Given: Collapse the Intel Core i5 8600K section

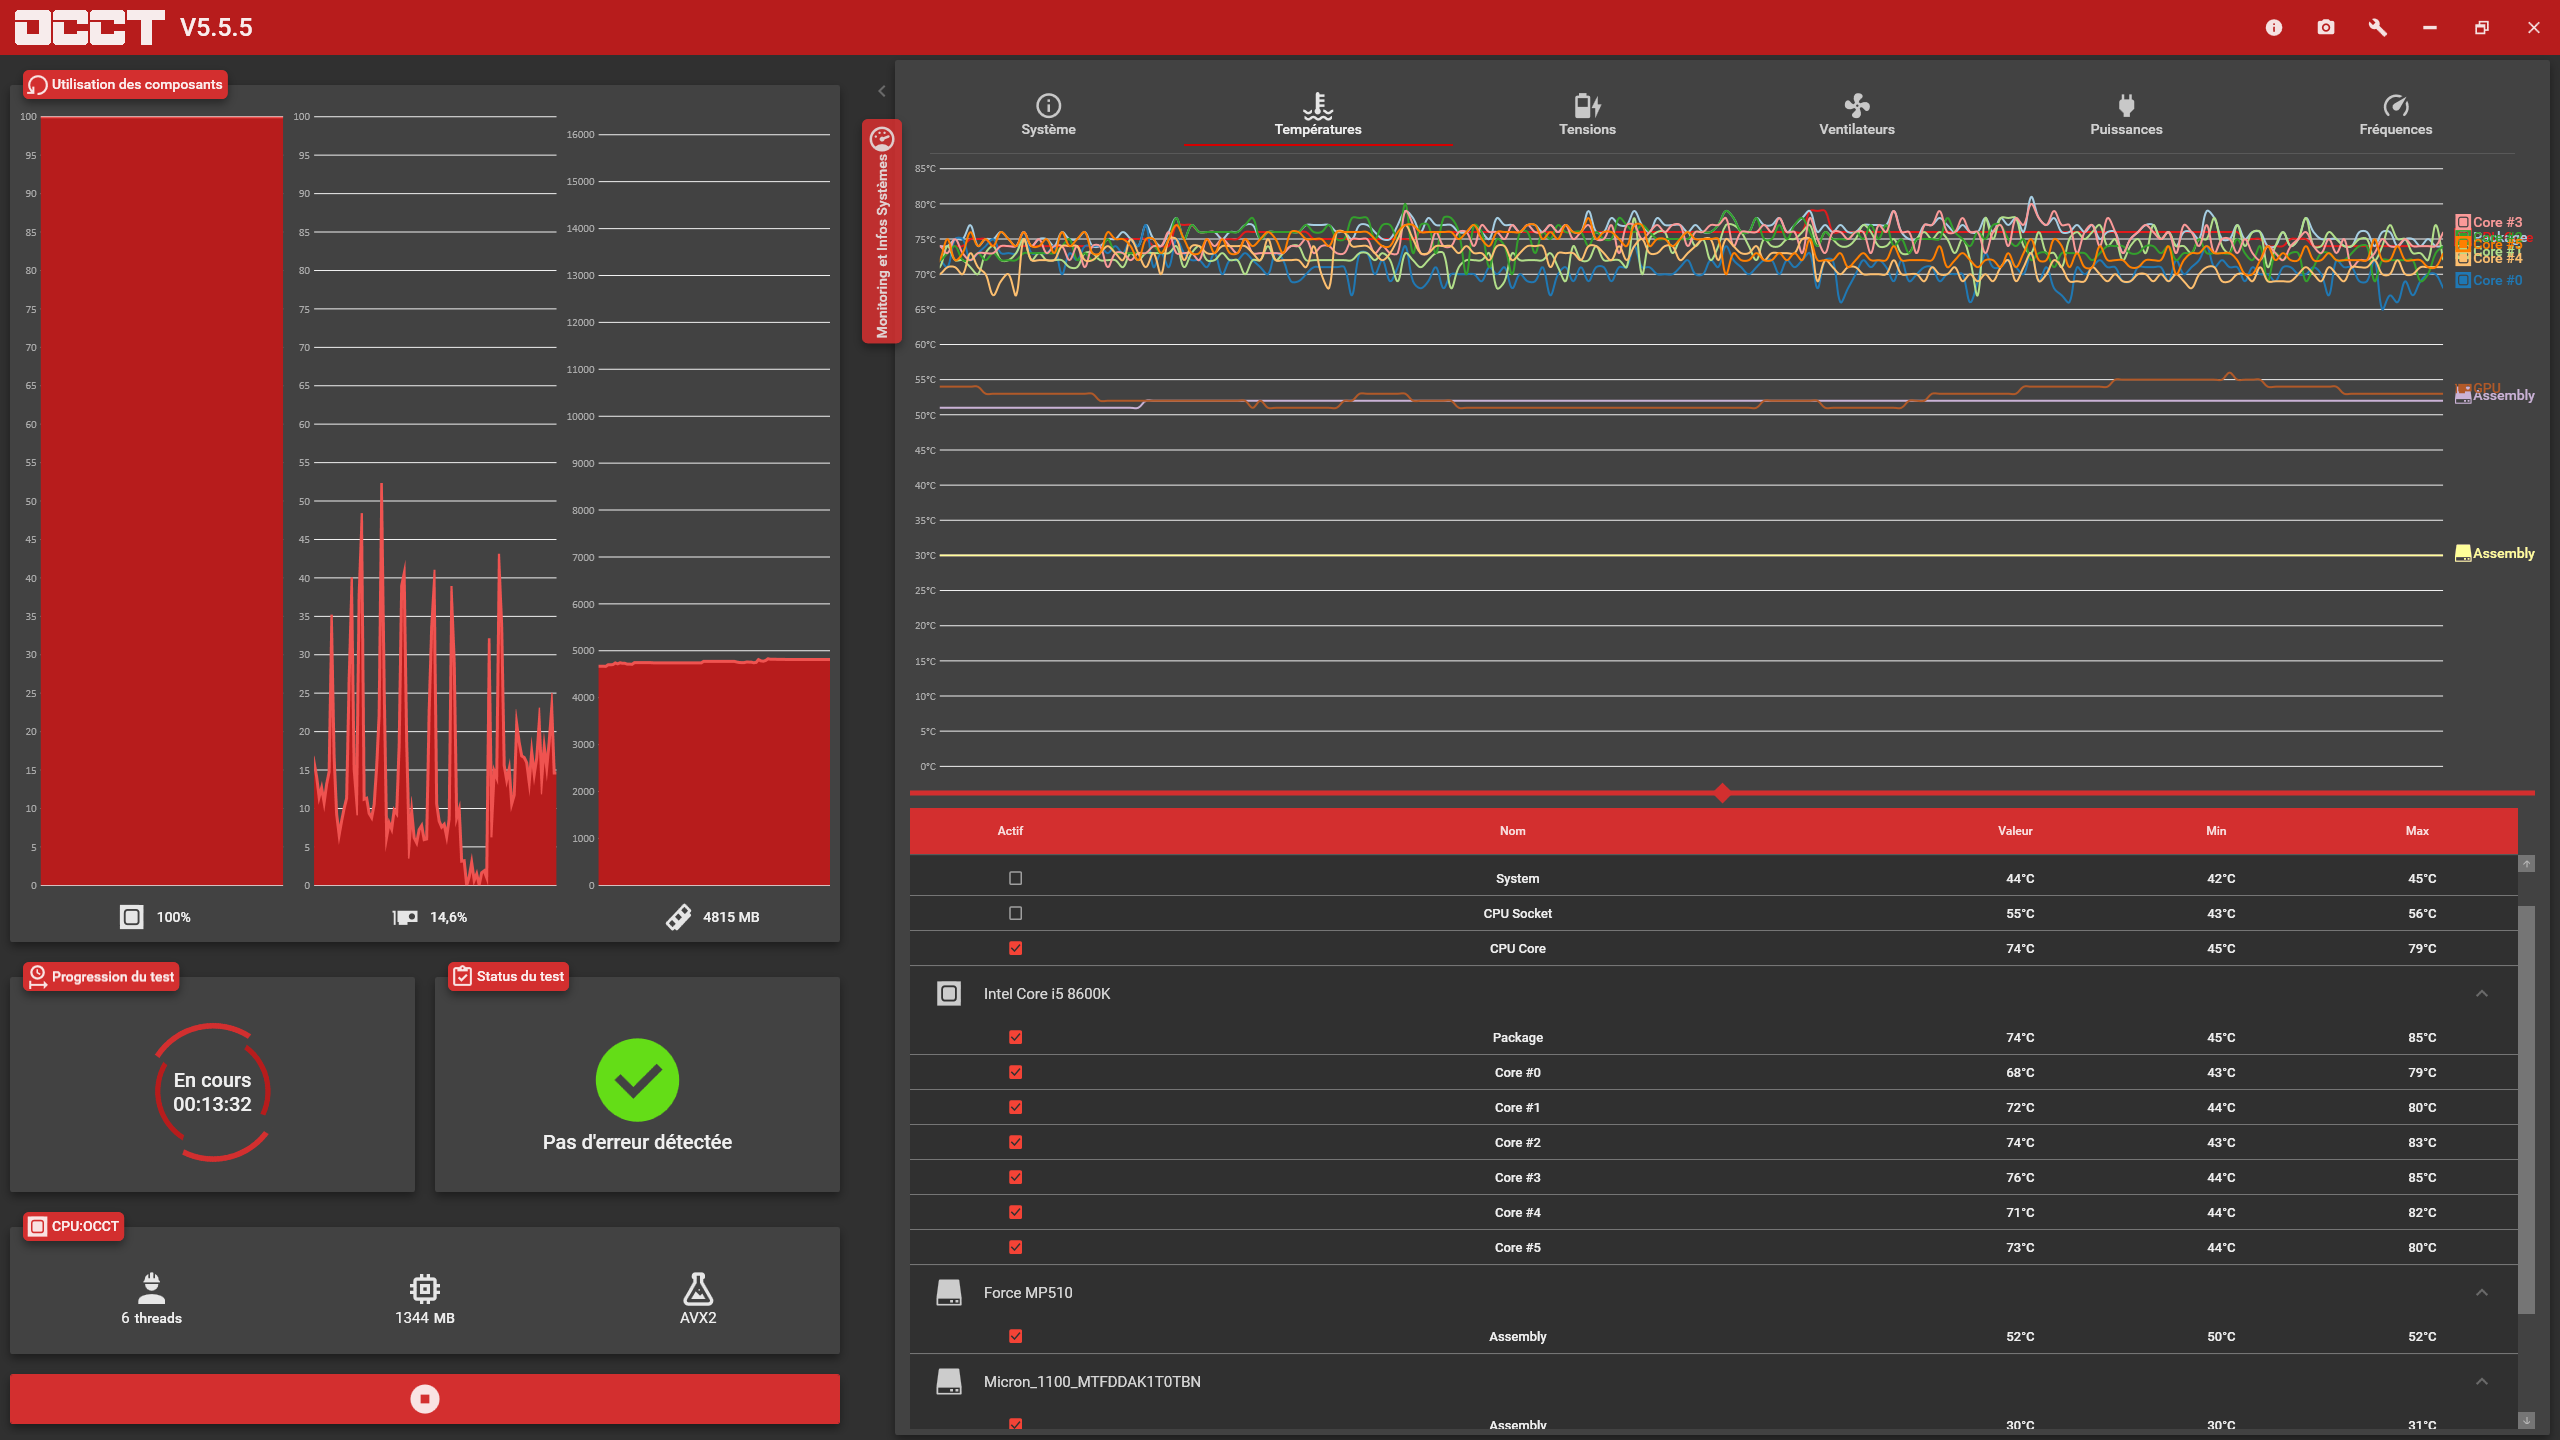Looking at the screenshot, I should (x=2481, y=993).
